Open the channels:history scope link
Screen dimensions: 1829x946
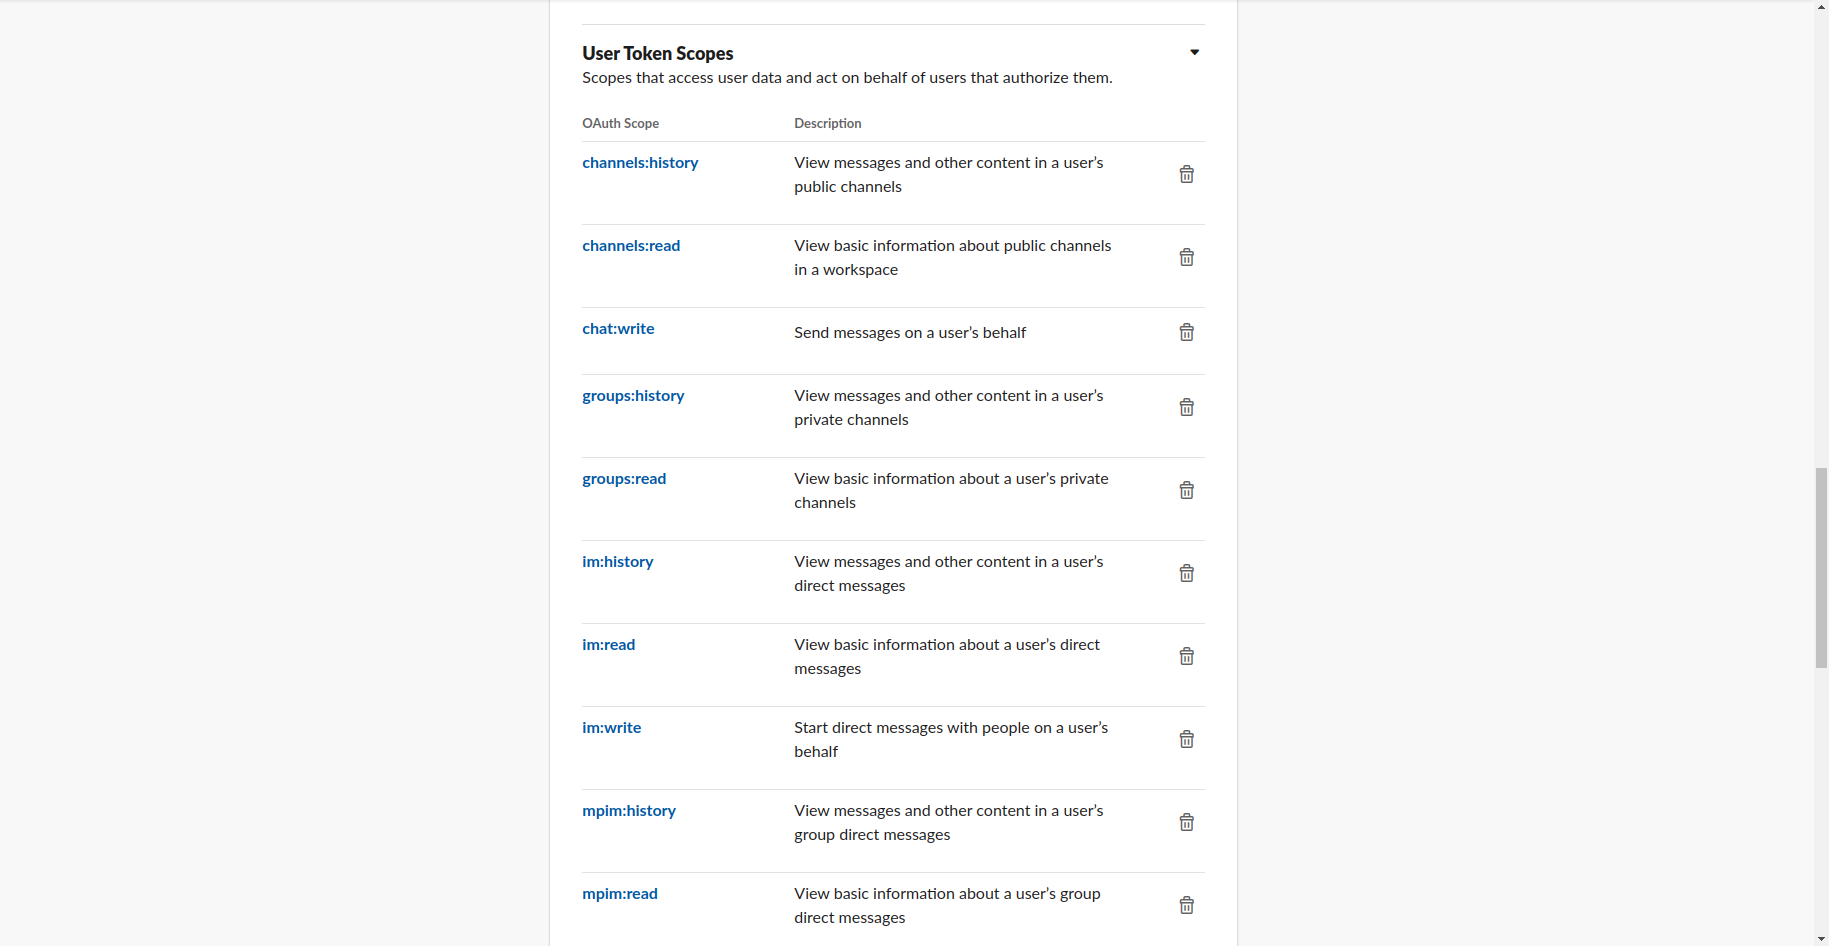click(640, 163)
